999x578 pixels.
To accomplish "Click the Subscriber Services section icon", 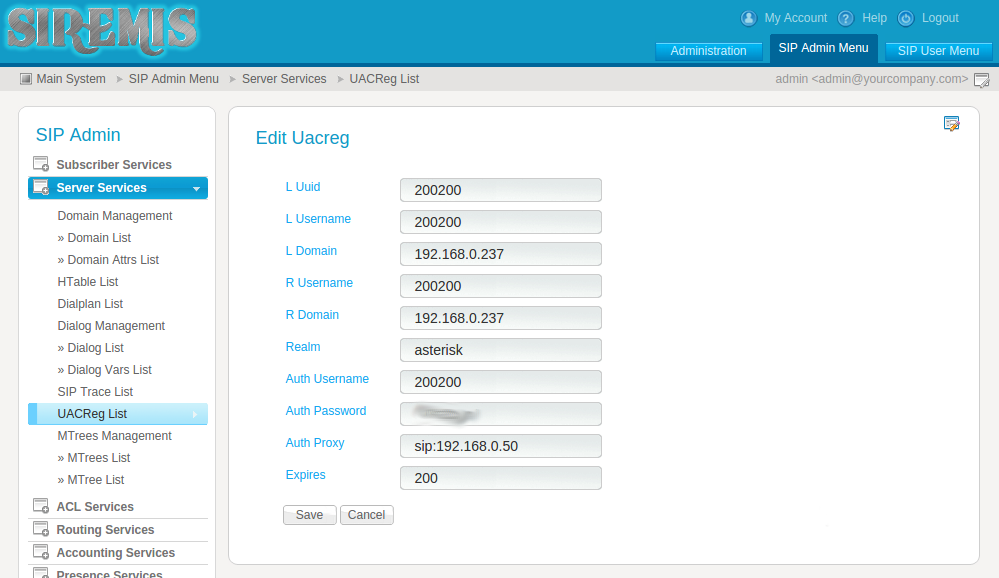I will [x=41, y=164].
